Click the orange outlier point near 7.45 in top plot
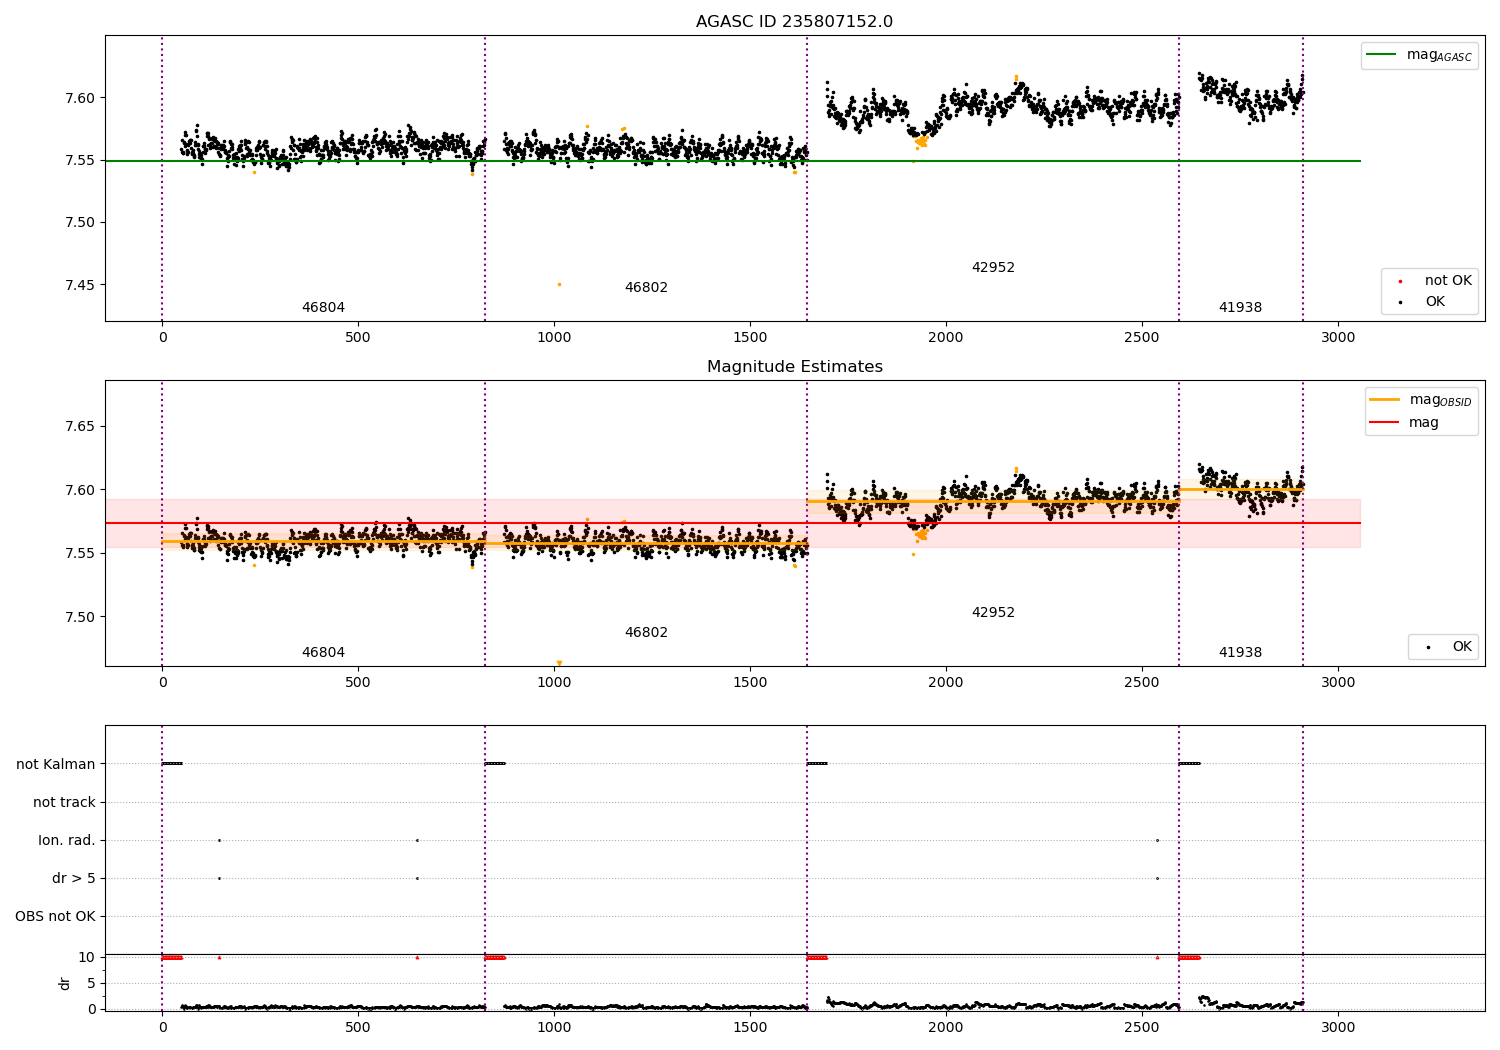1500x1050 pixels. tap(559, 284)
